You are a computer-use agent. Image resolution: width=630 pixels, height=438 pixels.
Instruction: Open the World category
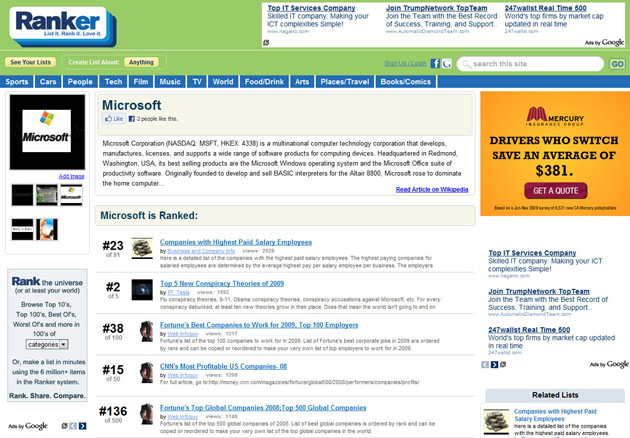coord(223,82)
